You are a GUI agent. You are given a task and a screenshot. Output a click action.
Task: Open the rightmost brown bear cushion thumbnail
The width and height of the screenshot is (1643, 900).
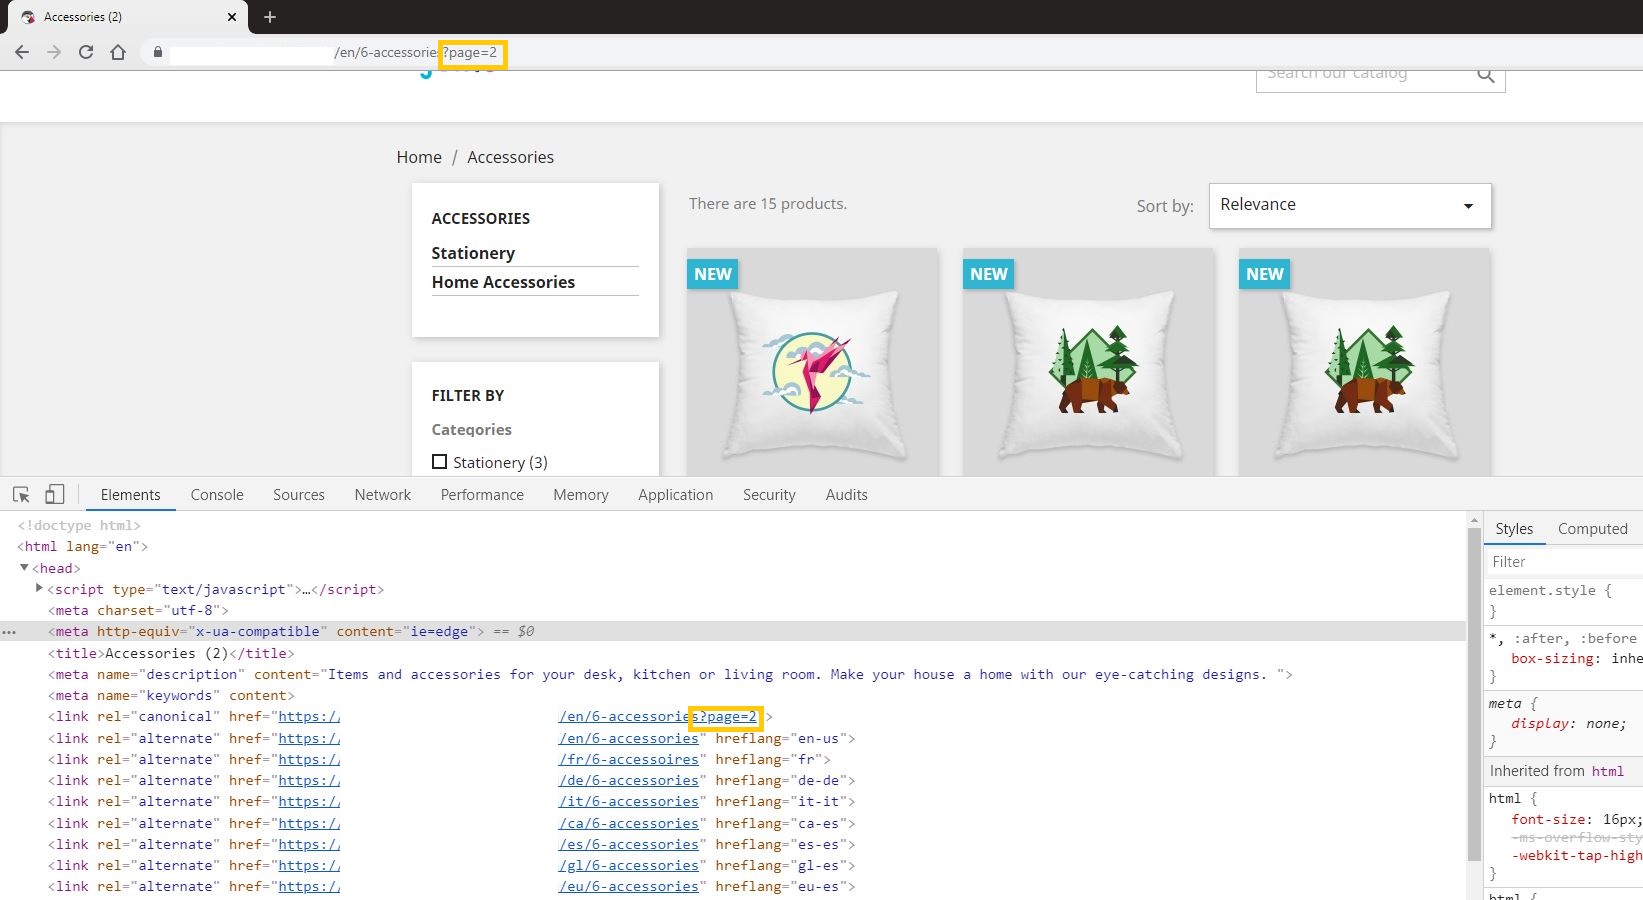(x=1364, y=361)
